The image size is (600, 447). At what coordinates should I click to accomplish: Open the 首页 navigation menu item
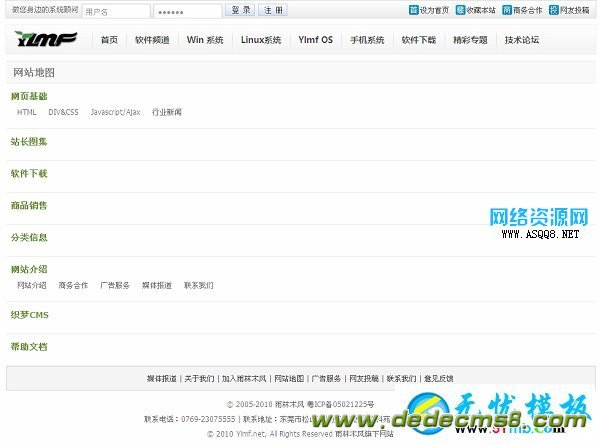(x=109, y=41)
